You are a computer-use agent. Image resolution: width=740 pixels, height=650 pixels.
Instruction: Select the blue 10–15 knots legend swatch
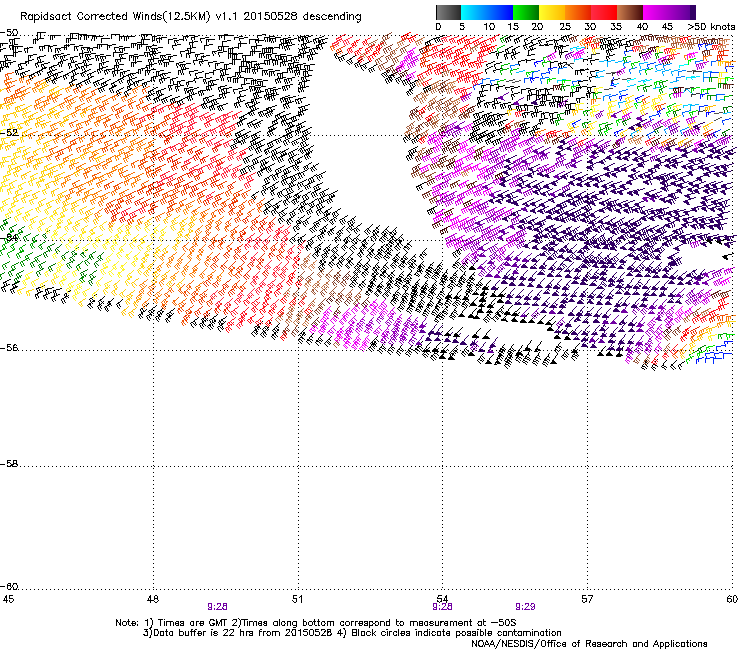pos(500,12)
